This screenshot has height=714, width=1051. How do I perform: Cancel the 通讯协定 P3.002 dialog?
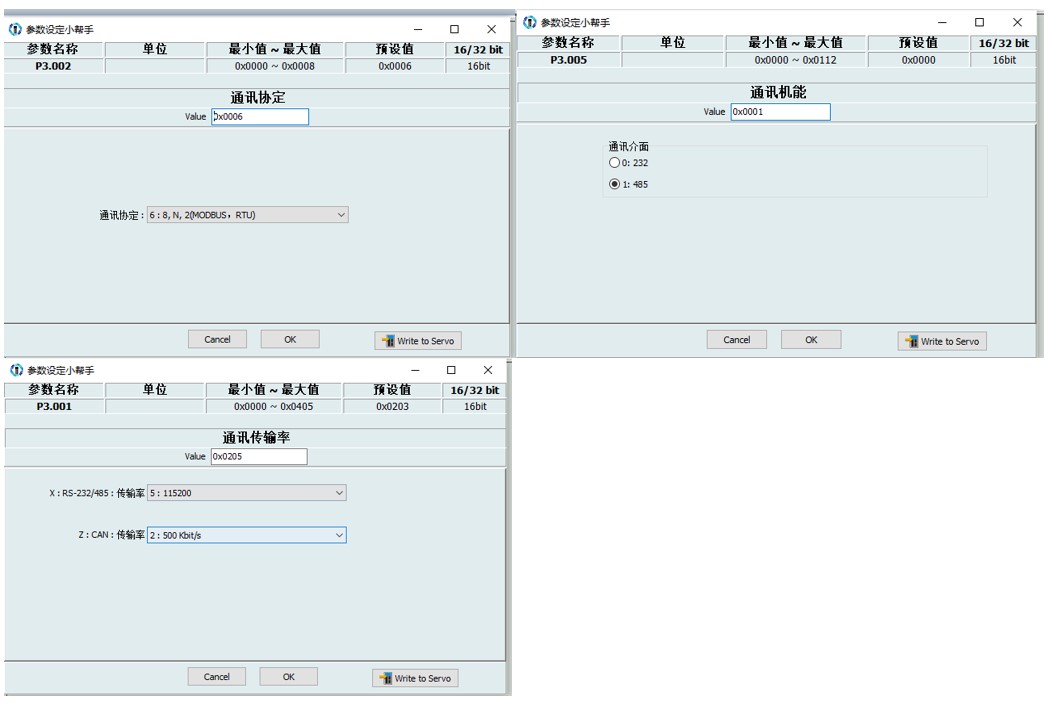tap(217, 340)
